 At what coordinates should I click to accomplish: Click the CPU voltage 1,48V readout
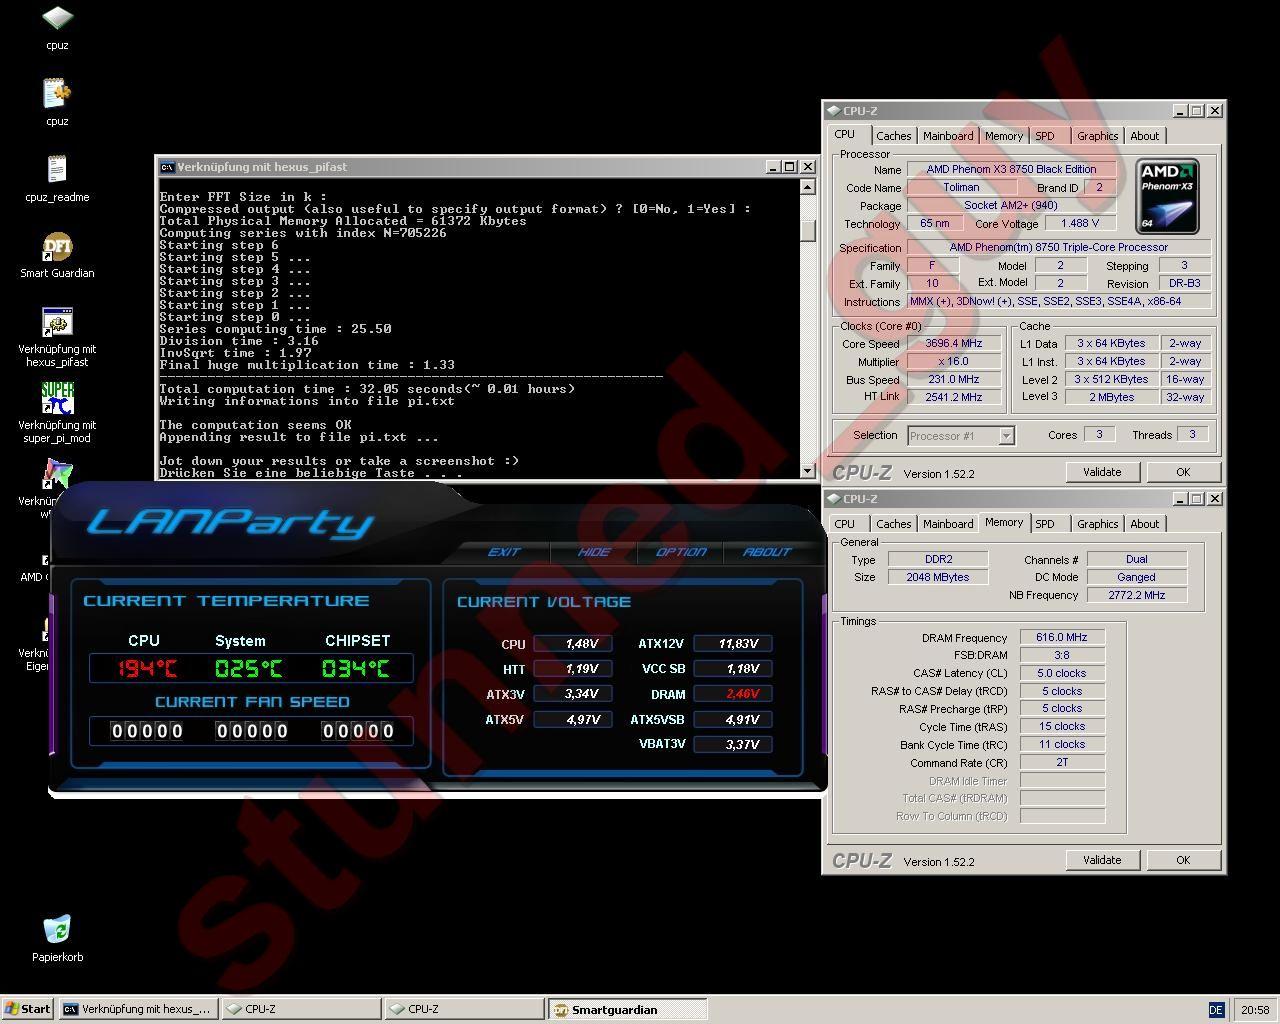click(x=573, y=644)
